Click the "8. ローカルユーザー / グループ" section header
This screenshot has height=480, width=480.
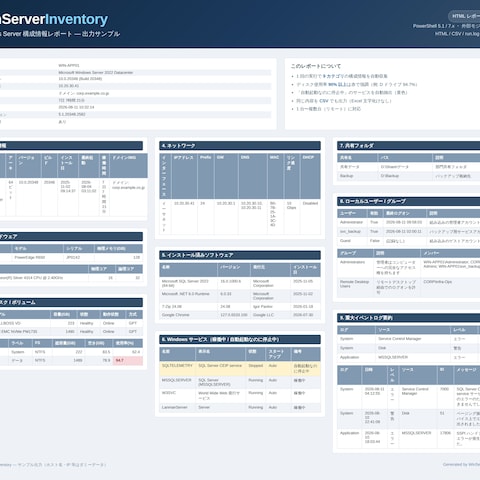[408, 201]
